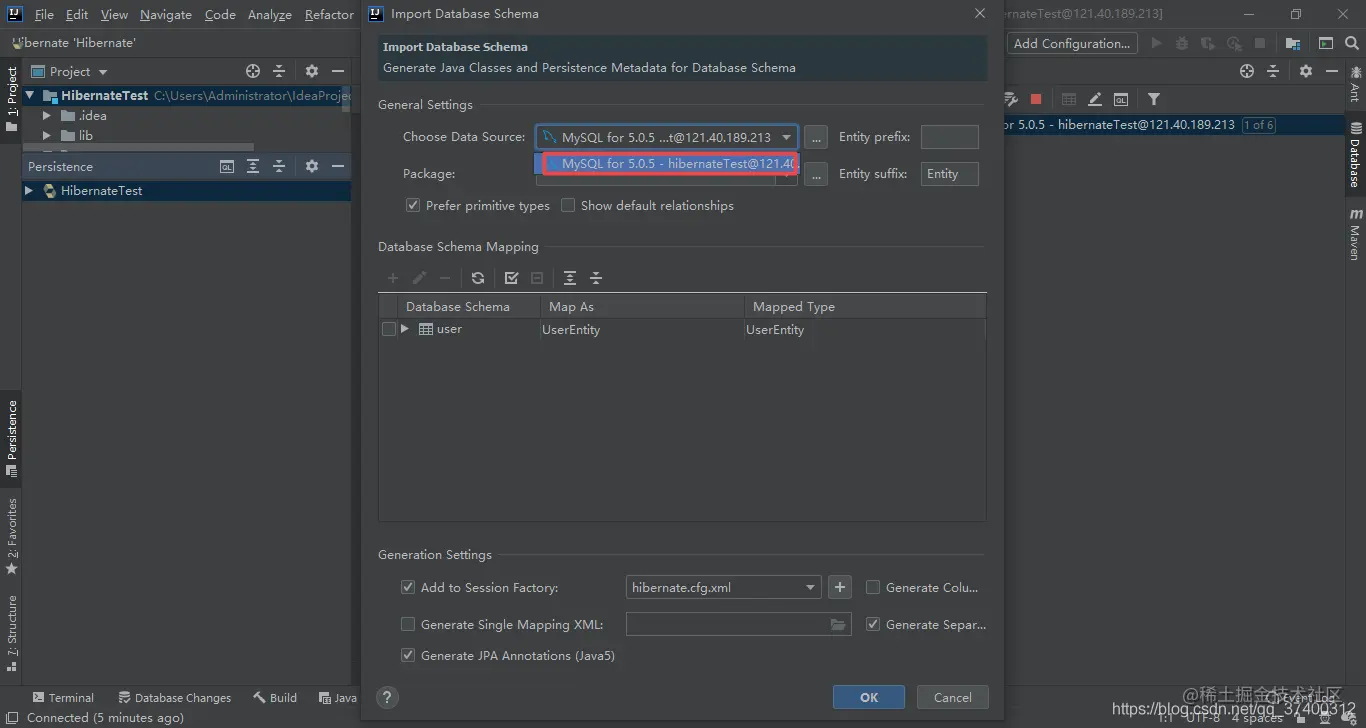Toggle Generate JPA Annotations (Java5) checkbox
Screen dimensions: 1366x728
(408, 655)
